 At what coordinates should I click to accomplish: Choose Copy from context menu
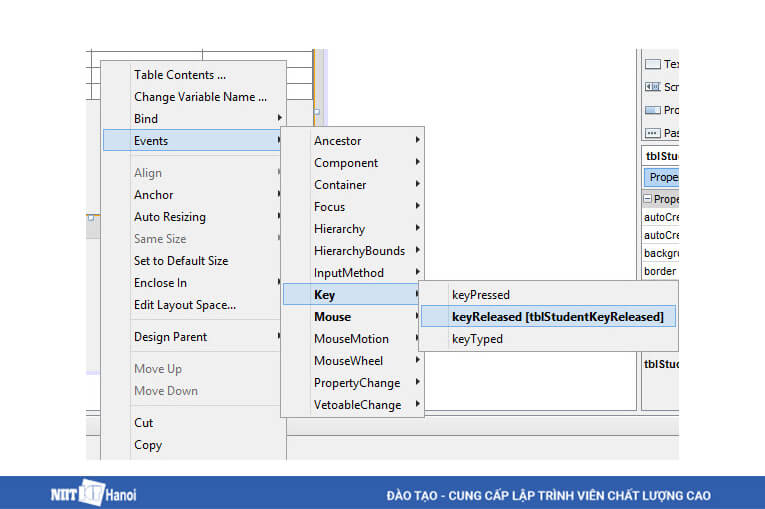pyautogui.click(x=193, y=445)
